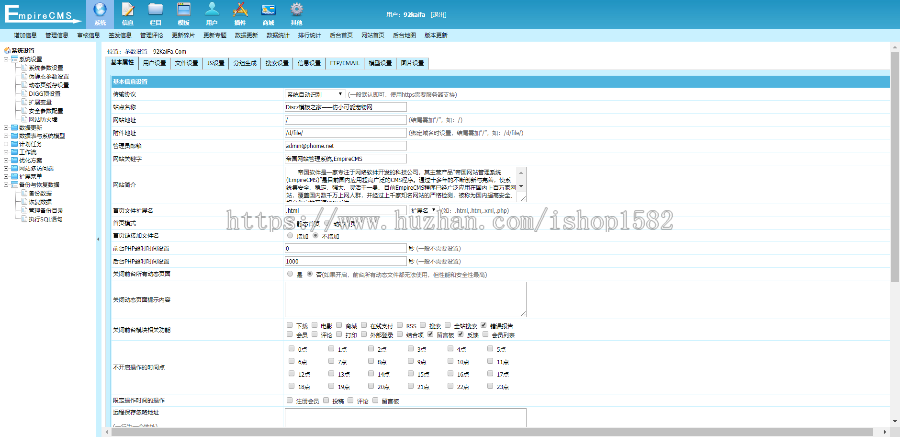Open 系统参数设置 in the sidebar tree
Viewport: 900px width, 437px height.
(46, 67)
